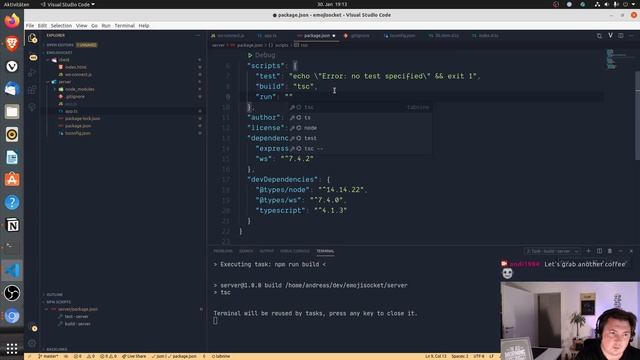Open index.html in the explorer

76,67
